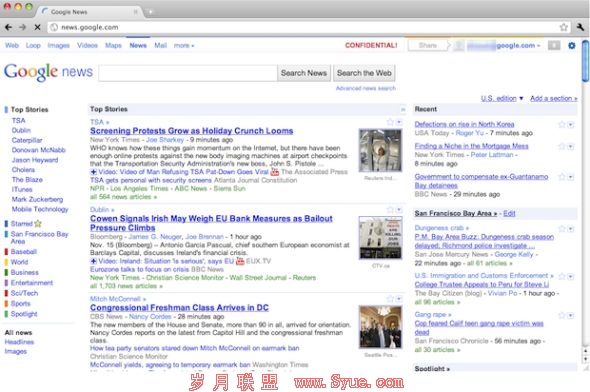Select Sci/Tech in the sidebar
Viewport: 590px width, 392px height.
(24, 293)
